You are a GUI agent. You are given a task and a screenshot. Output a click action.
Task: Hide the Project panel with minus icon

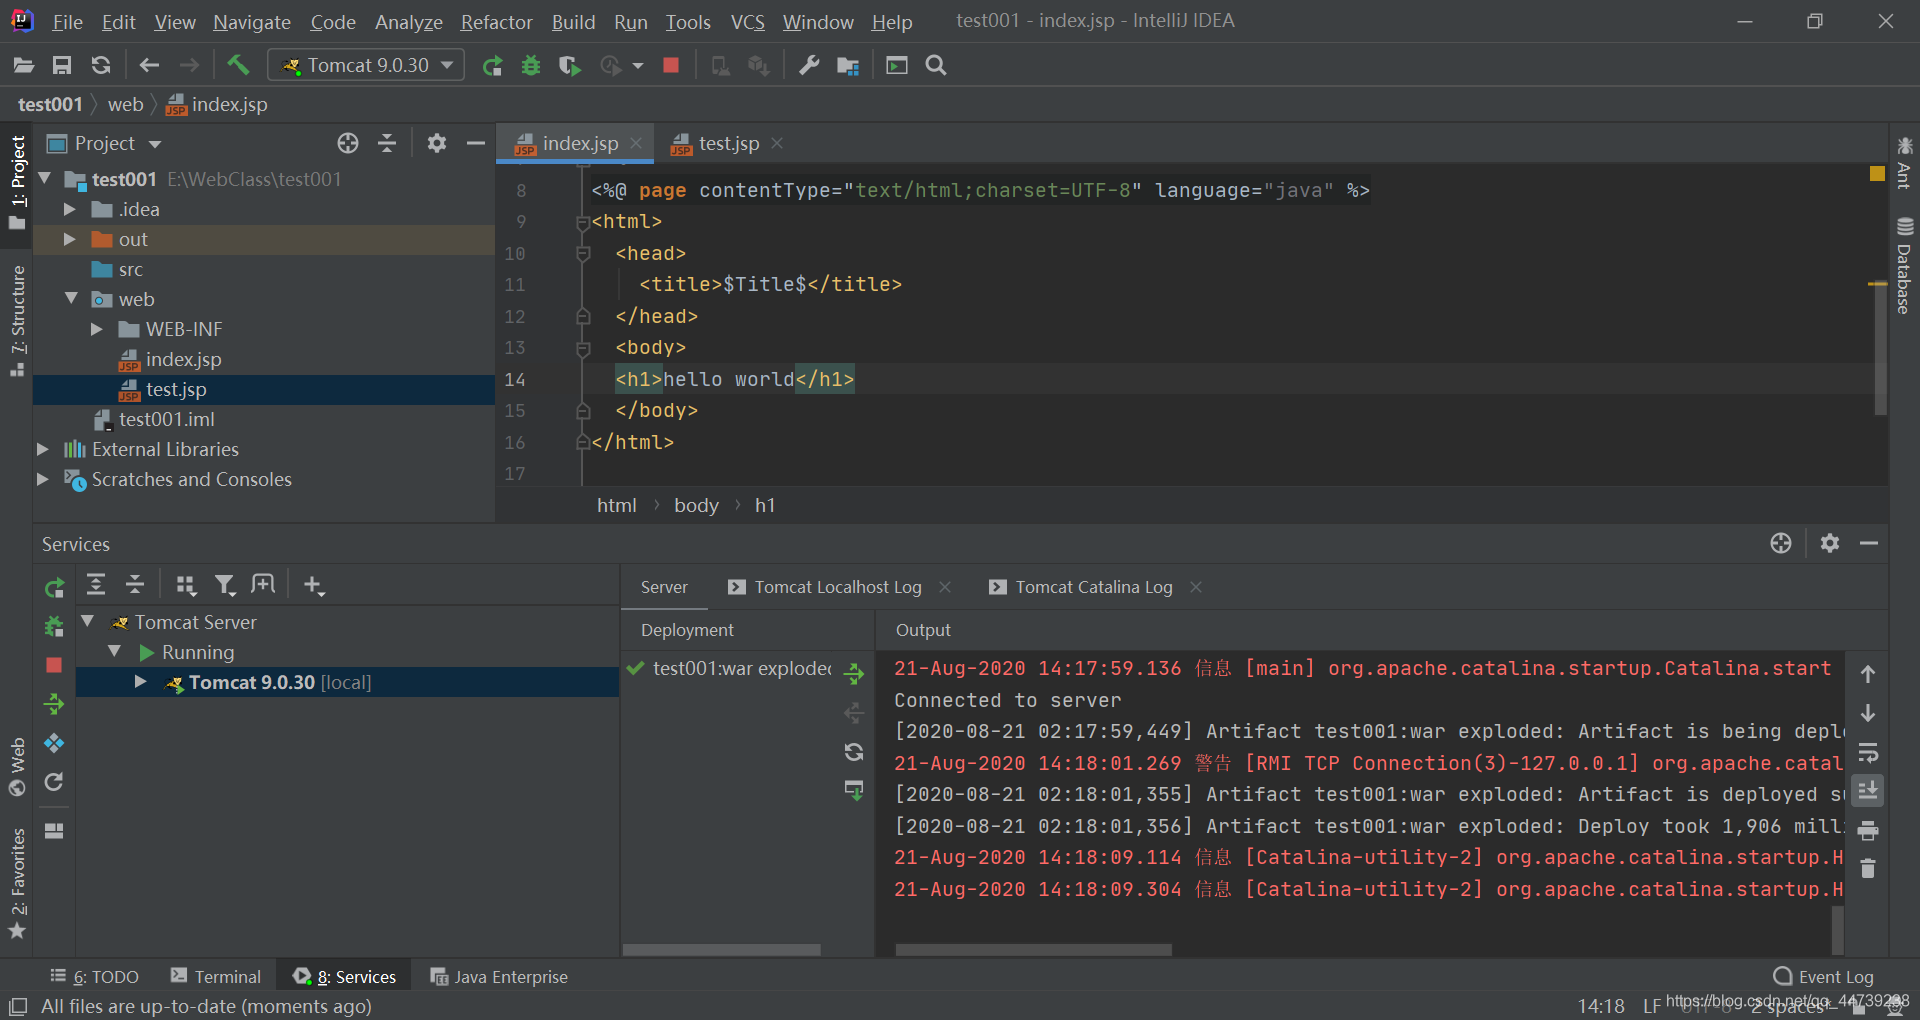476,143
